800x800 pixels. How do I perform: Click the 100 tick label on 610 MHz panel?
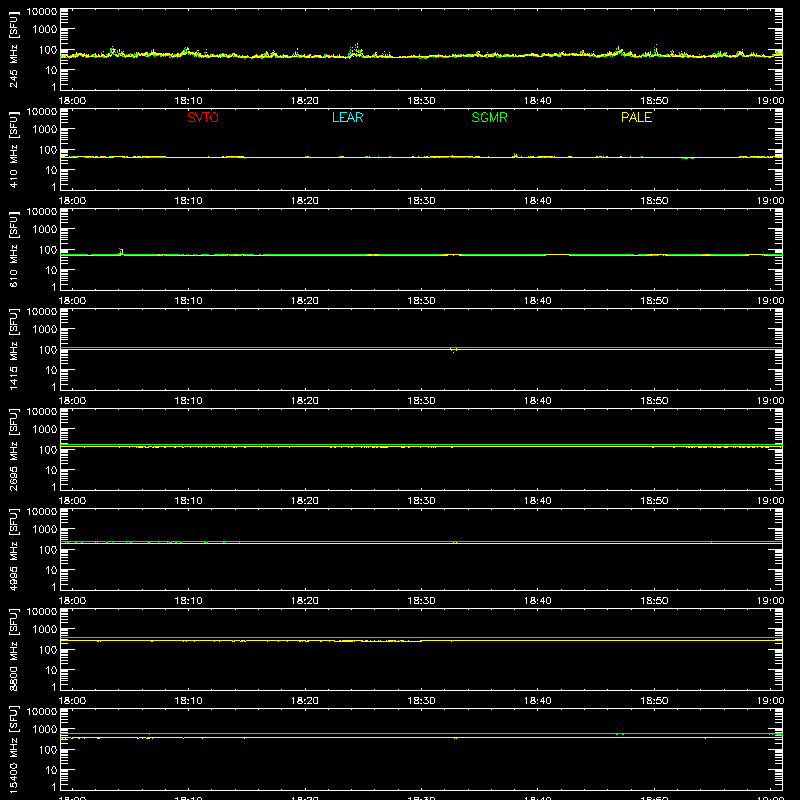(48, 250)
